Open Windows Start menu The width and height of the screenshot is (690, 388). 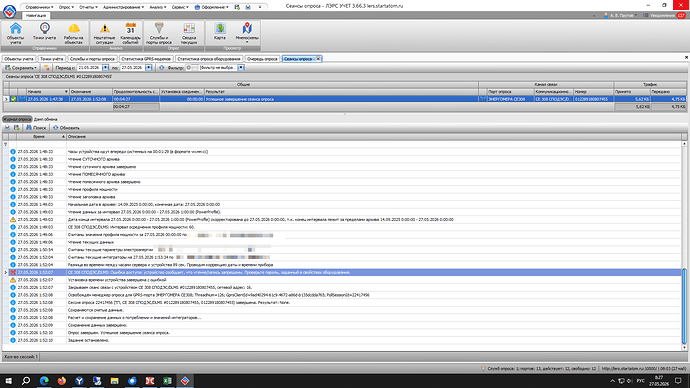[8, 381]
